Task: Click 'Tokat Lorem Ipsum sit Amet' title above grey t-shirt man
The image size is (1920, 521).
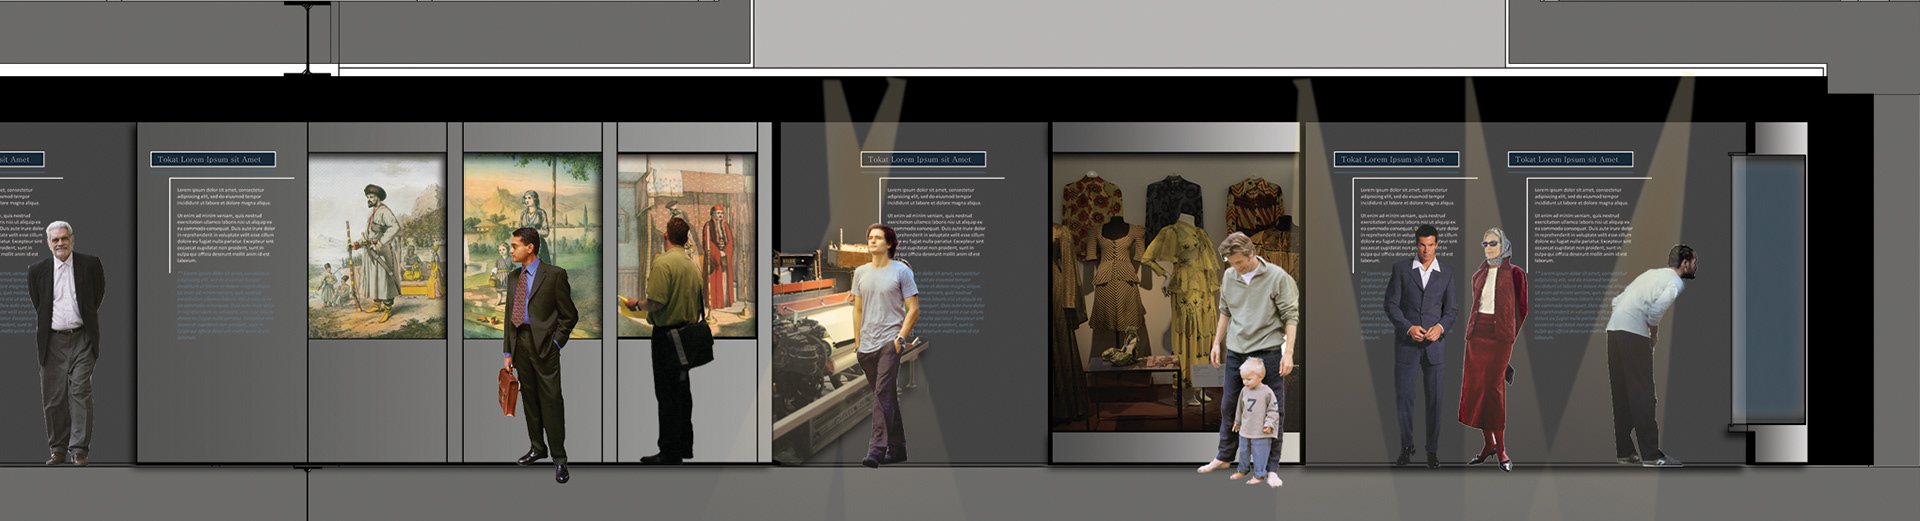Action: click(x=923, y=159)
